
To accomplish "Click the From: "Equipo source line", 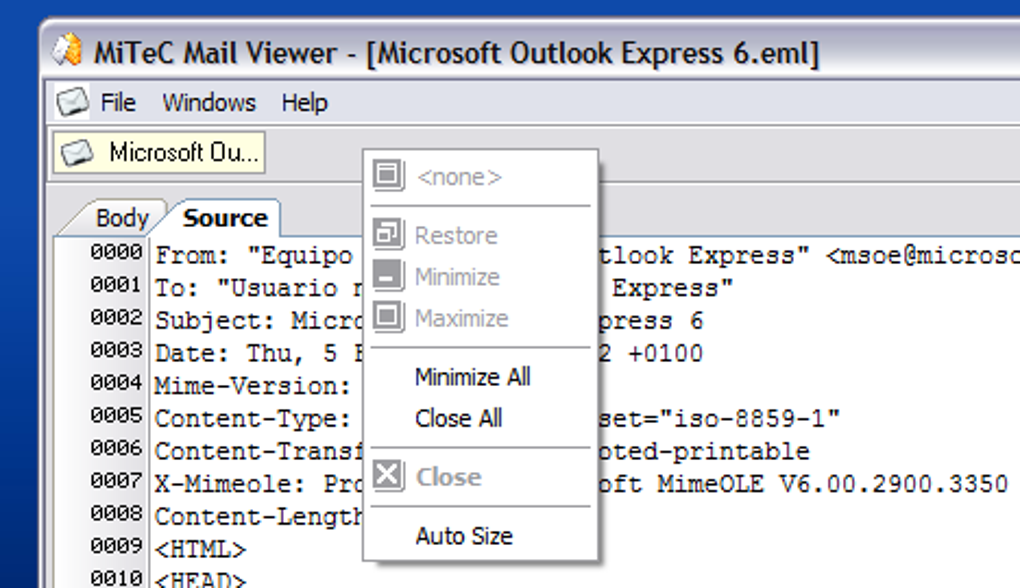I will (x=254, y=256).
